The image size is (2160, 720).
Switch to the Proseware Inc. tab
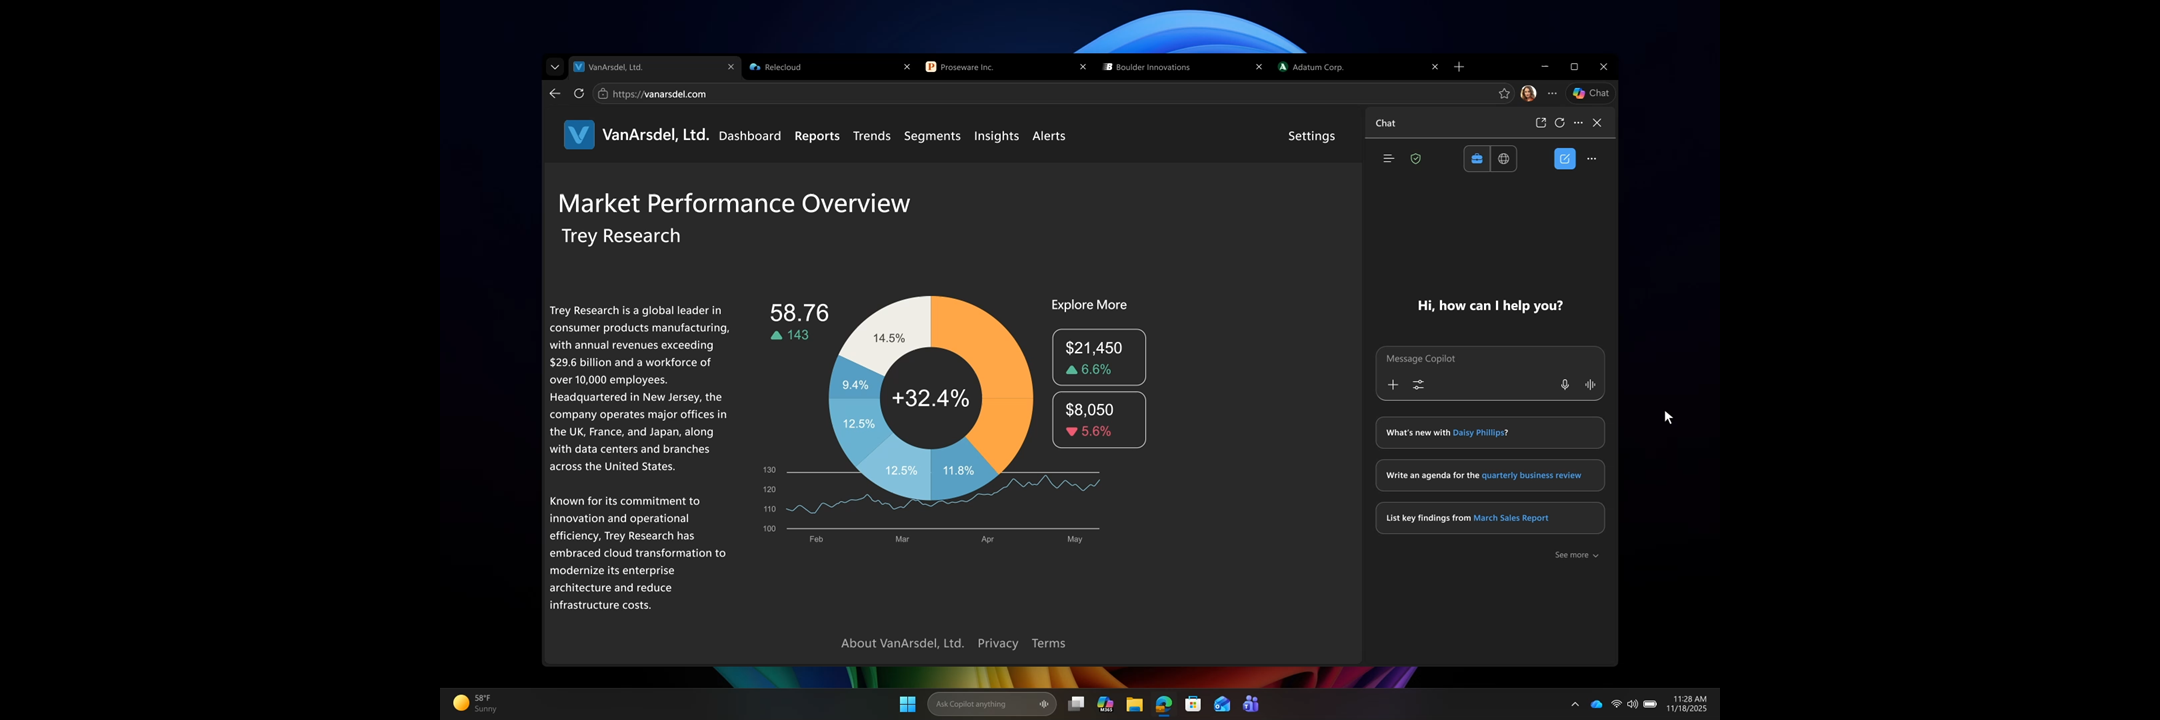(1006, 67)
